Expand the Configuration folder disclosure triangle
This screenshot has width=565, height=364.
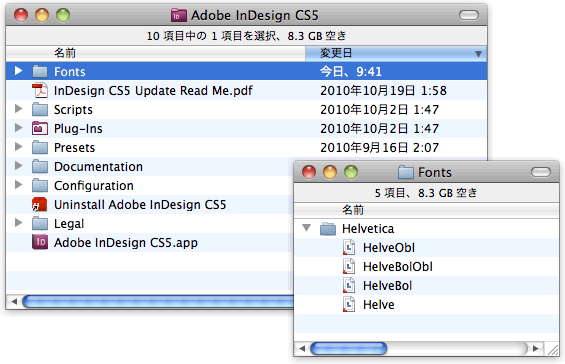pyautogui.click(x=18, y=185)
